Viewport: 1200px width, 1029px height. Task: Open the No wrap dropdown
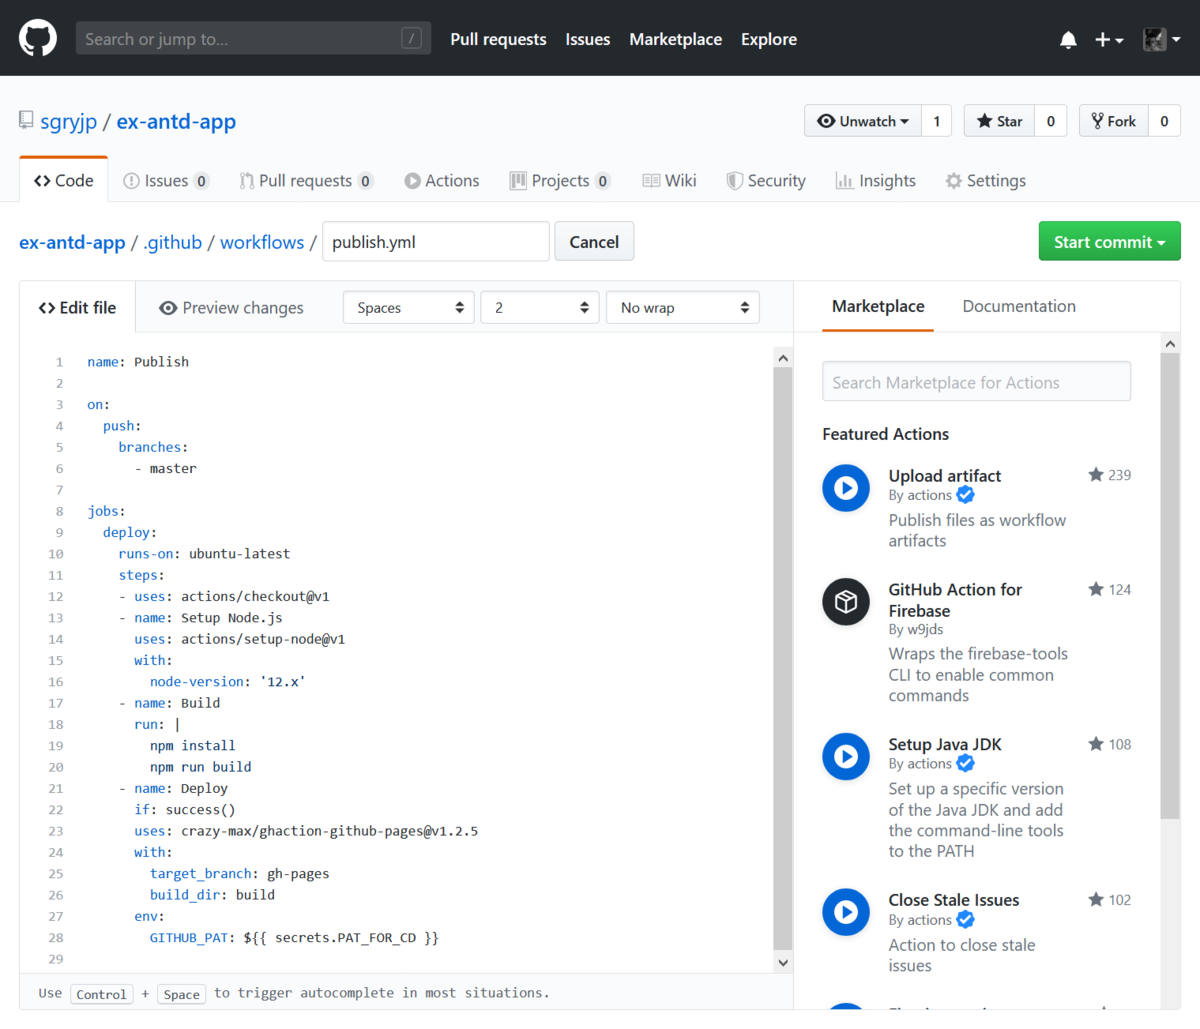point(683,308)
